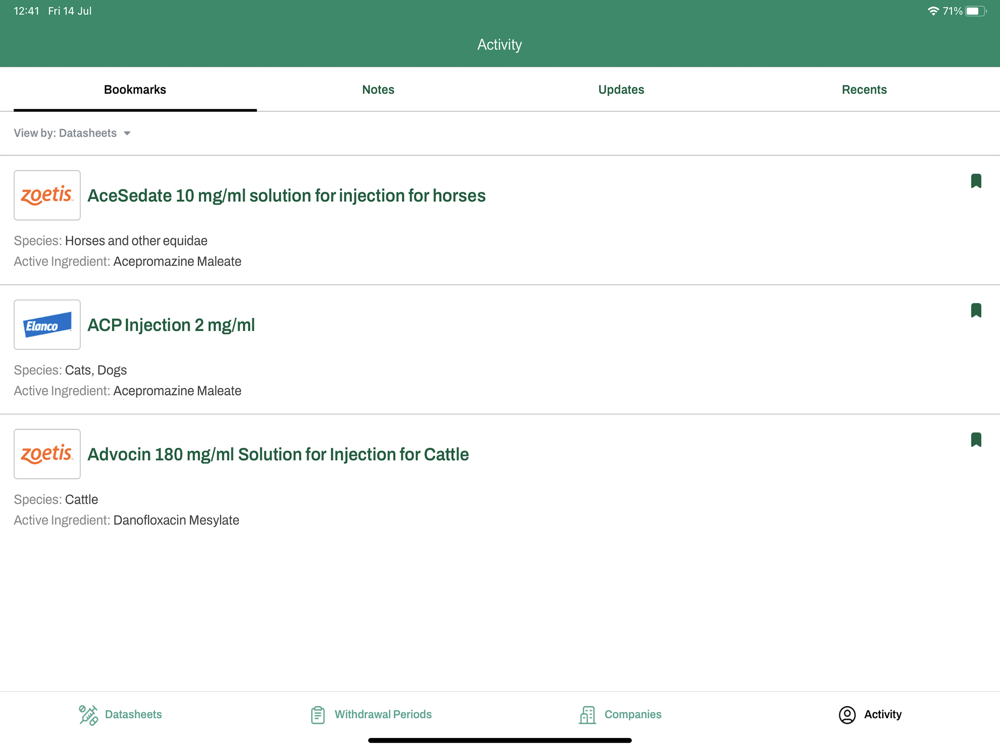Click the Elanco logo thumbnail
Image resolution: width=1000 pixels, height=750 pixels.
click(47, 325)
